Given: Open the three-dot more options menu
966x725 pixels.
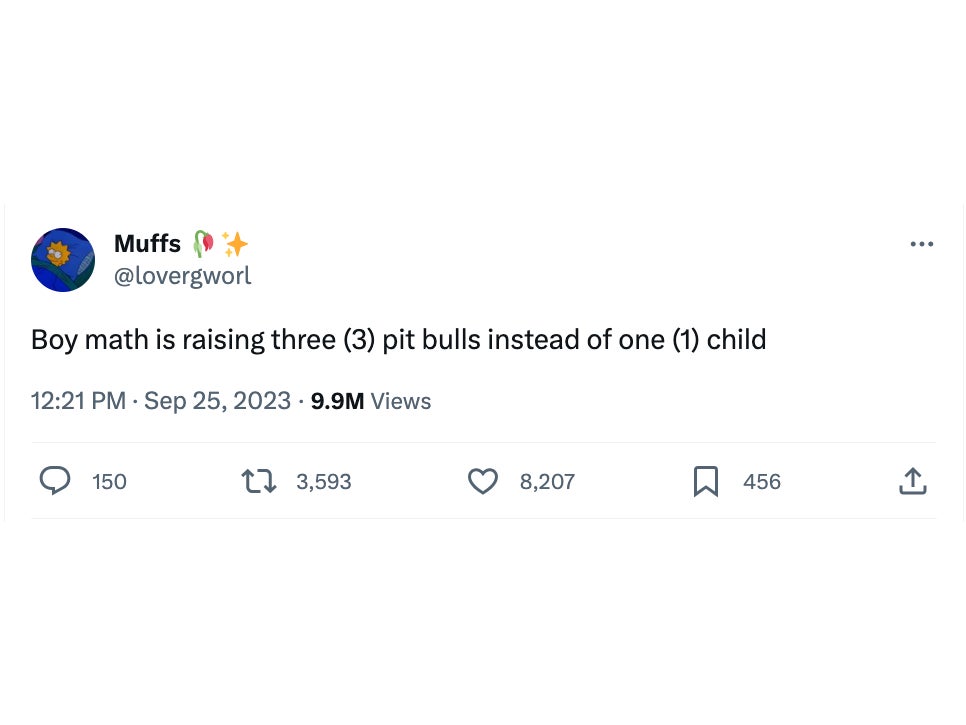Looking at the screenshot, I should pyautogui.click(x=921, y=244).
